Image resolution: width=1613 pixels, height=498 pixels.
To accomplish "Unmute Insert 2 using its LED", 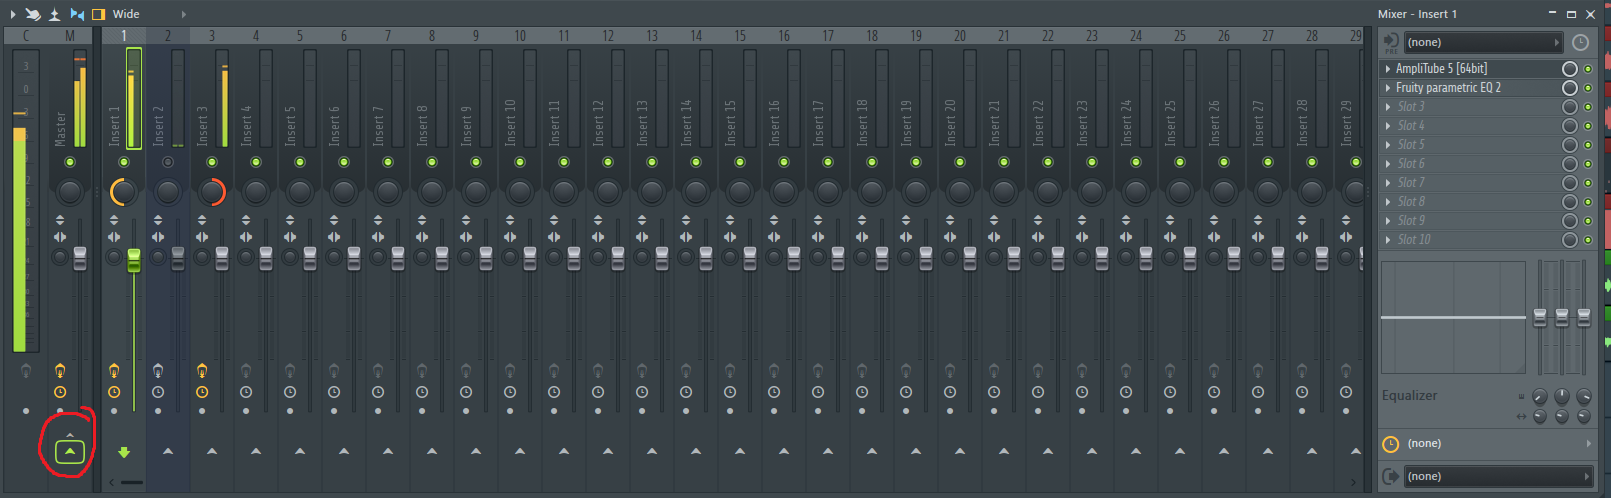I will coord(168,162).
